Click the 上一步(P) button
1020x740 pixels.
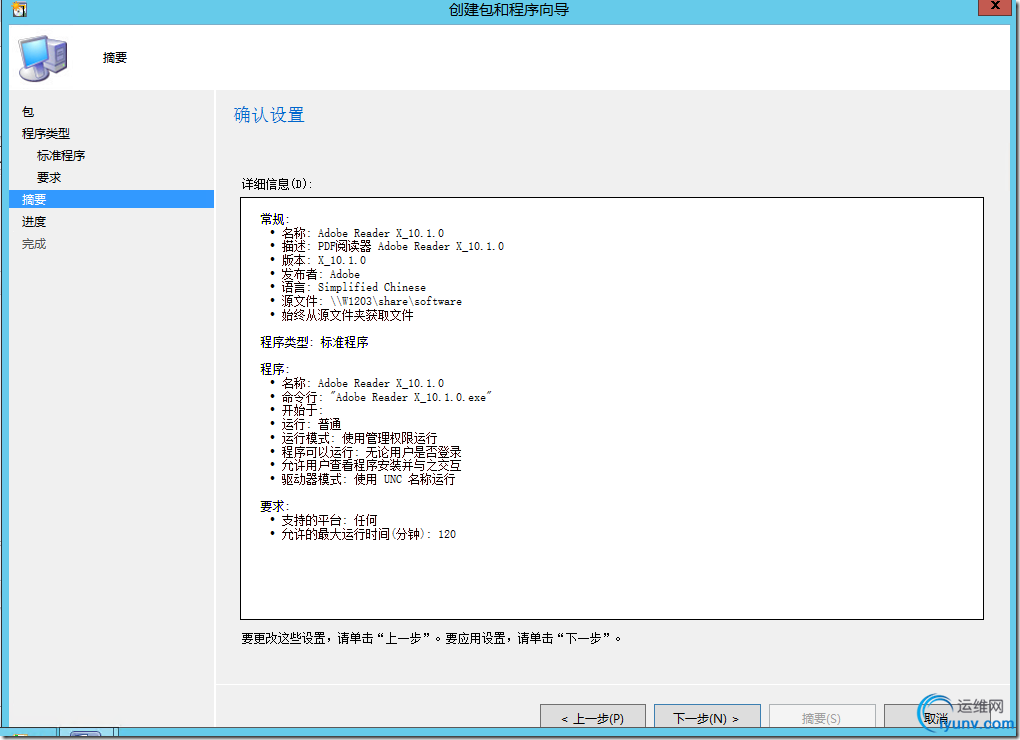(593, 717)
